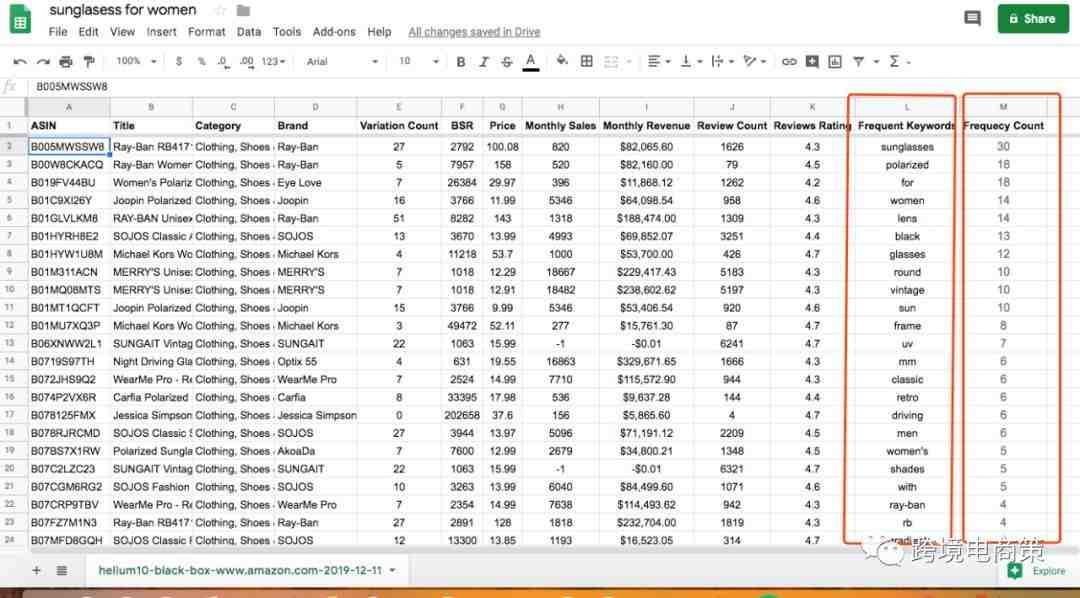Click the green Share button
The width and height of the screenshot is (1080, 598).
1032,19
